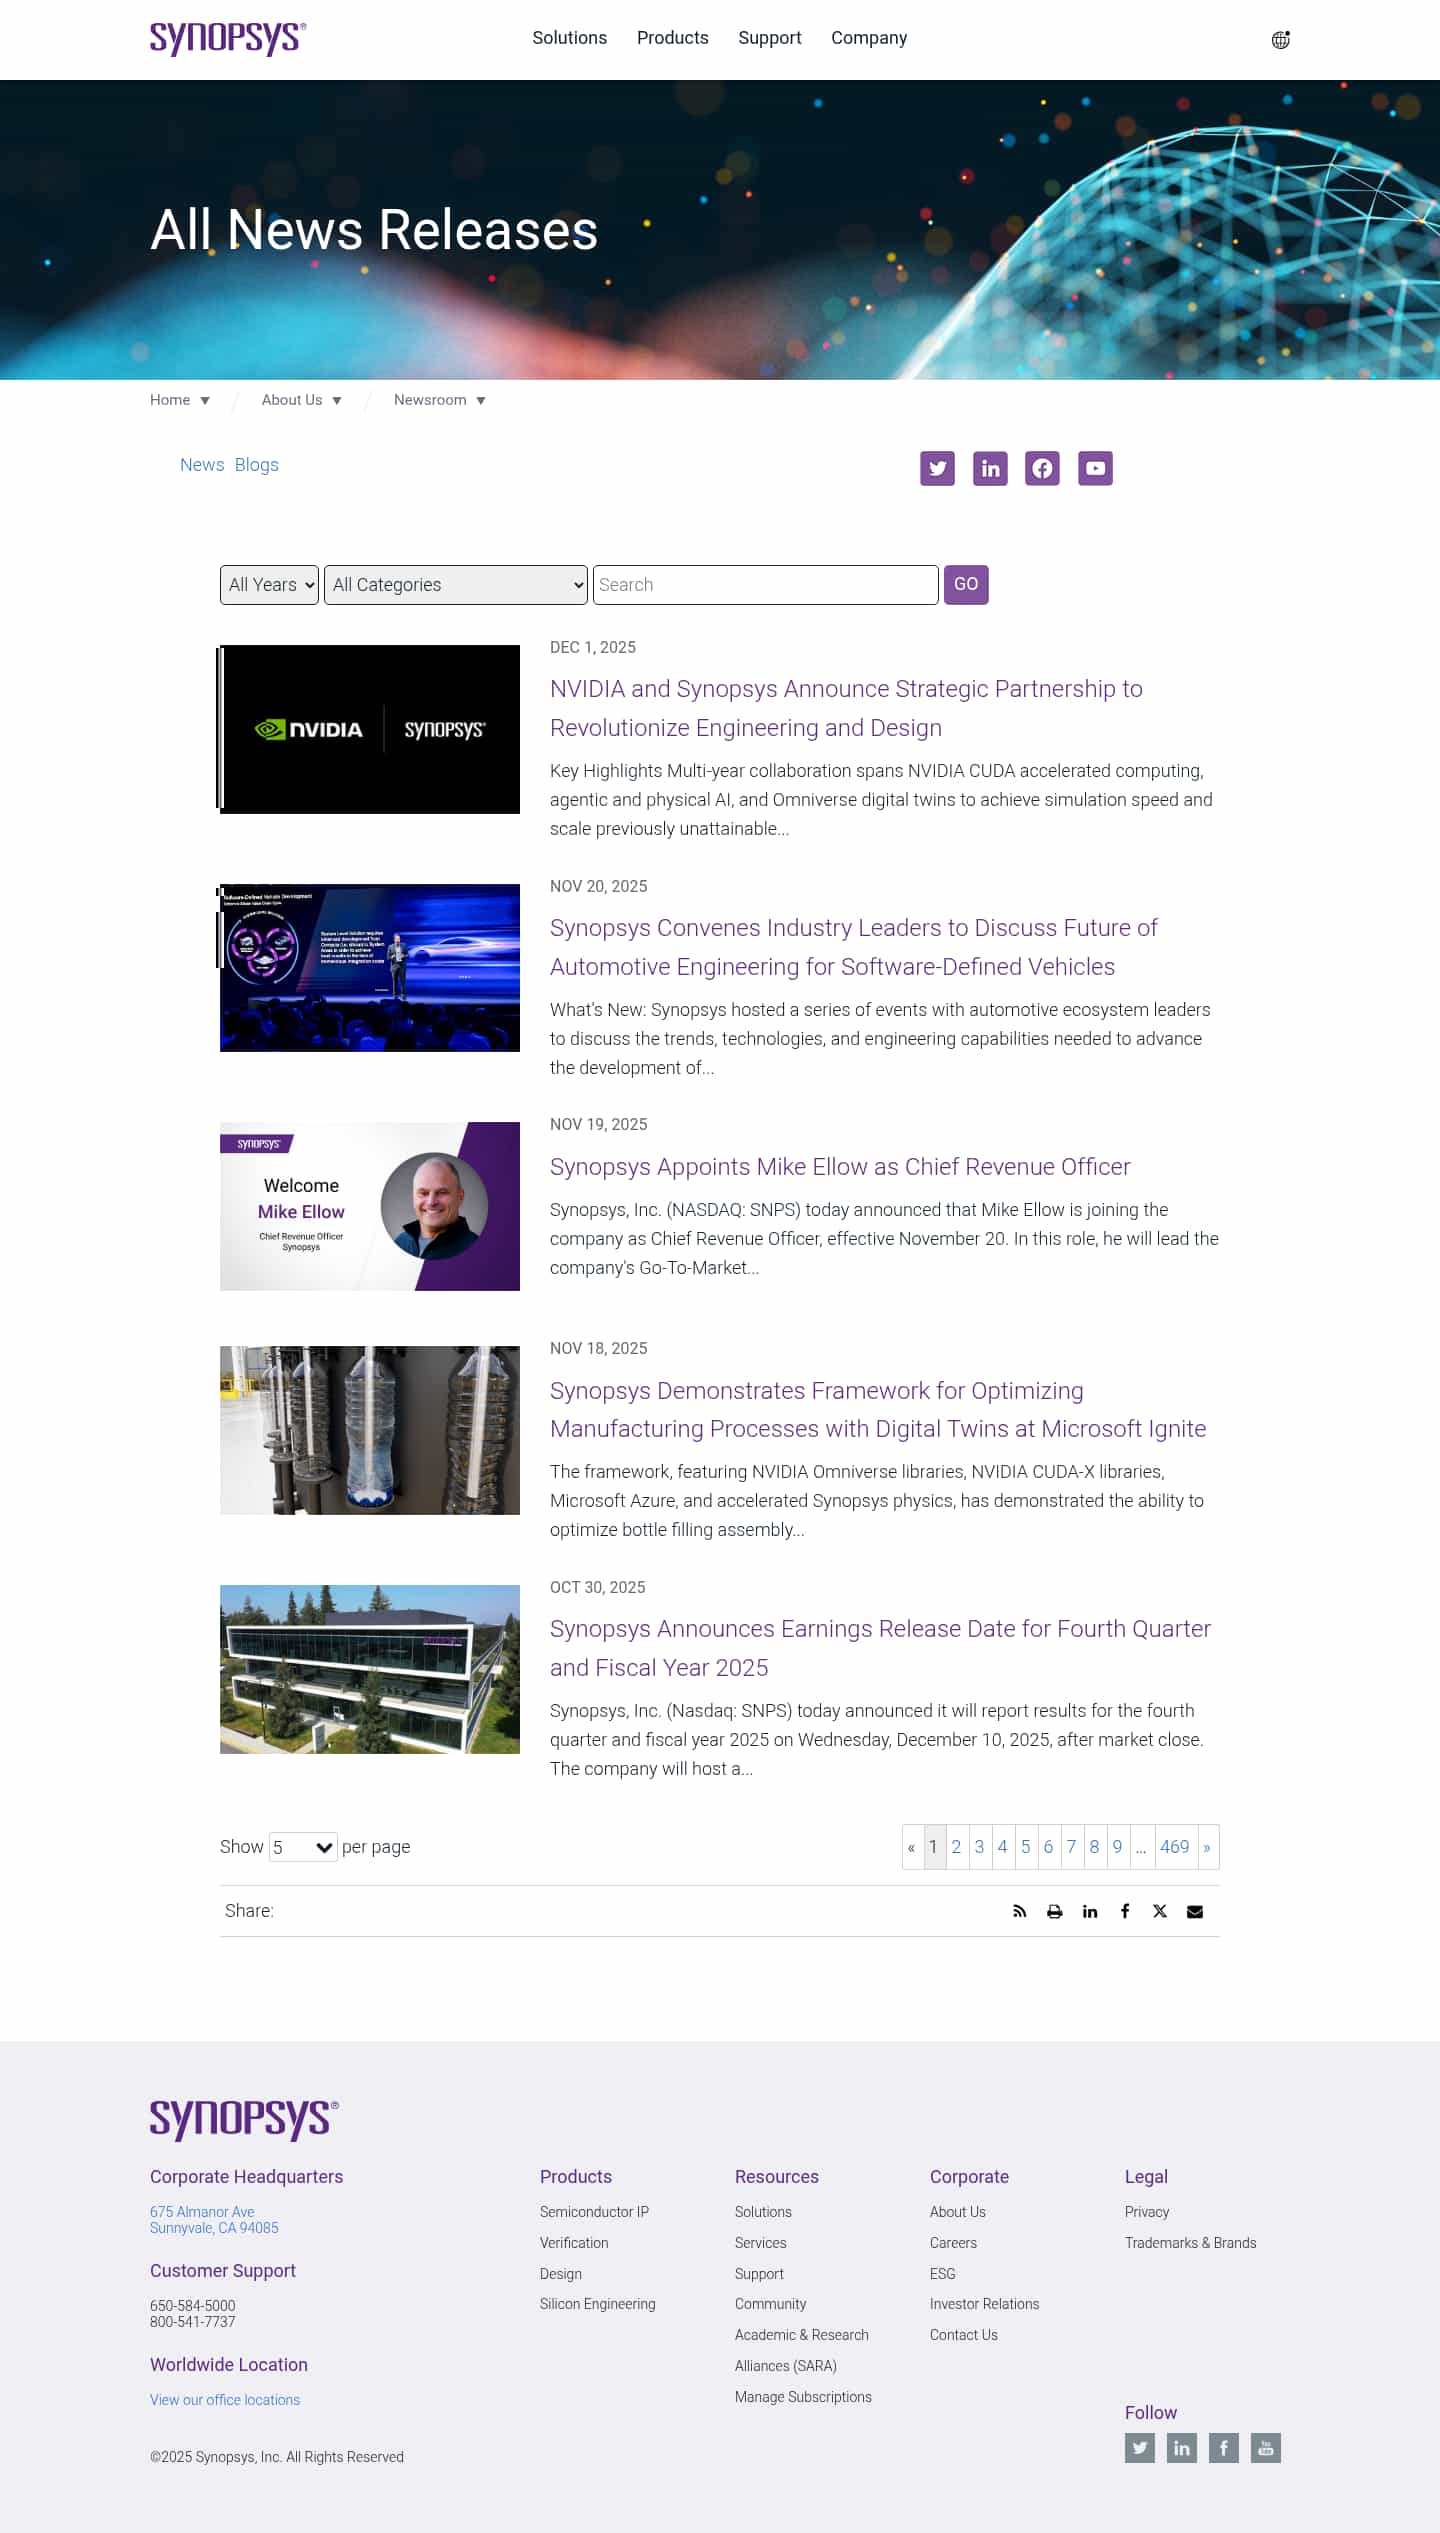Share by email envelope icon
The height and width of the screenshot is (2533, 1440).
click(1195, 1911)
